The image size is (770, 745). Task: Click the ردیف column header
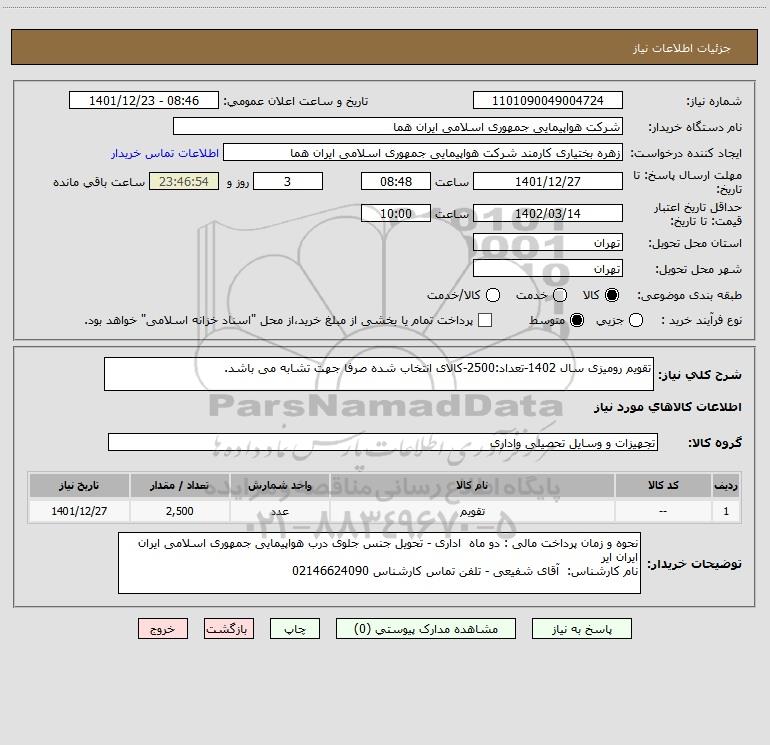[x=726, y=486]
